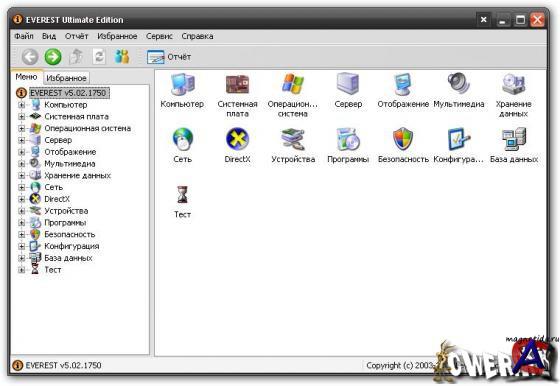The height and width of the screenshot is (386, 560).
Task: Open the Системная плата icon in right pane
Action: click(237, 84)
